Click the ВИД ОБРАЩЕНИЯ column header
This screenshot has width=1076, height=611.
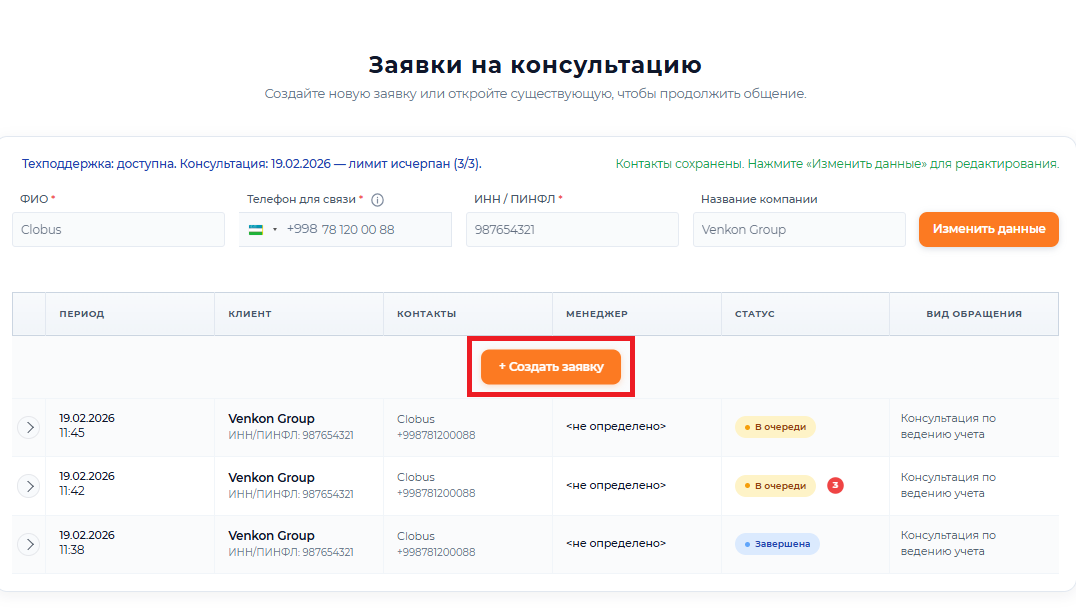pyautogui.click(x=973, y=314)
